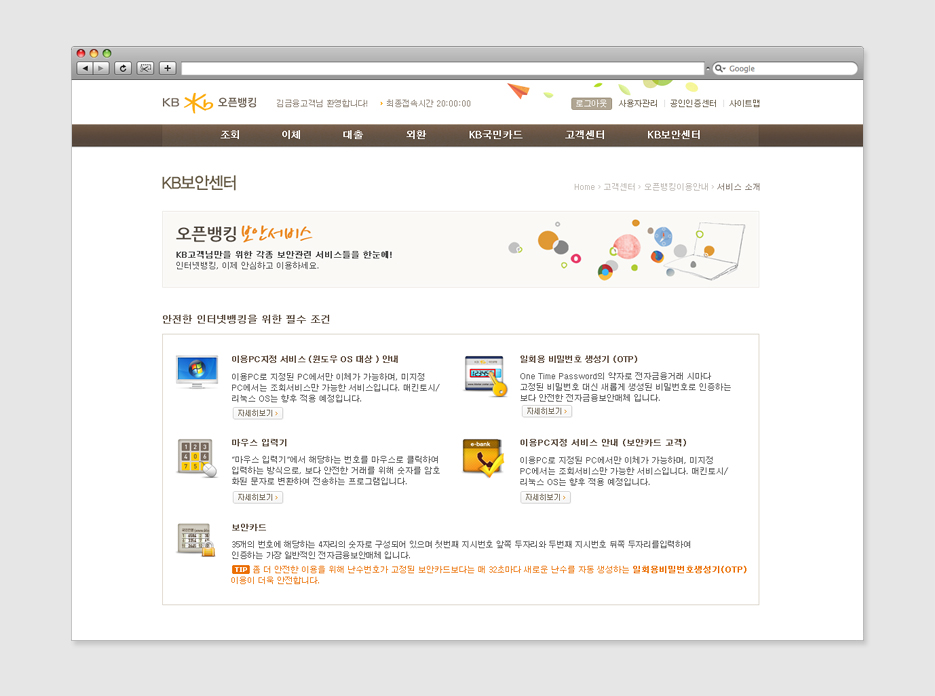Open the 사이트맵 link
The image size is (935, 696).
pyautogui.click(x=744, y=103)
